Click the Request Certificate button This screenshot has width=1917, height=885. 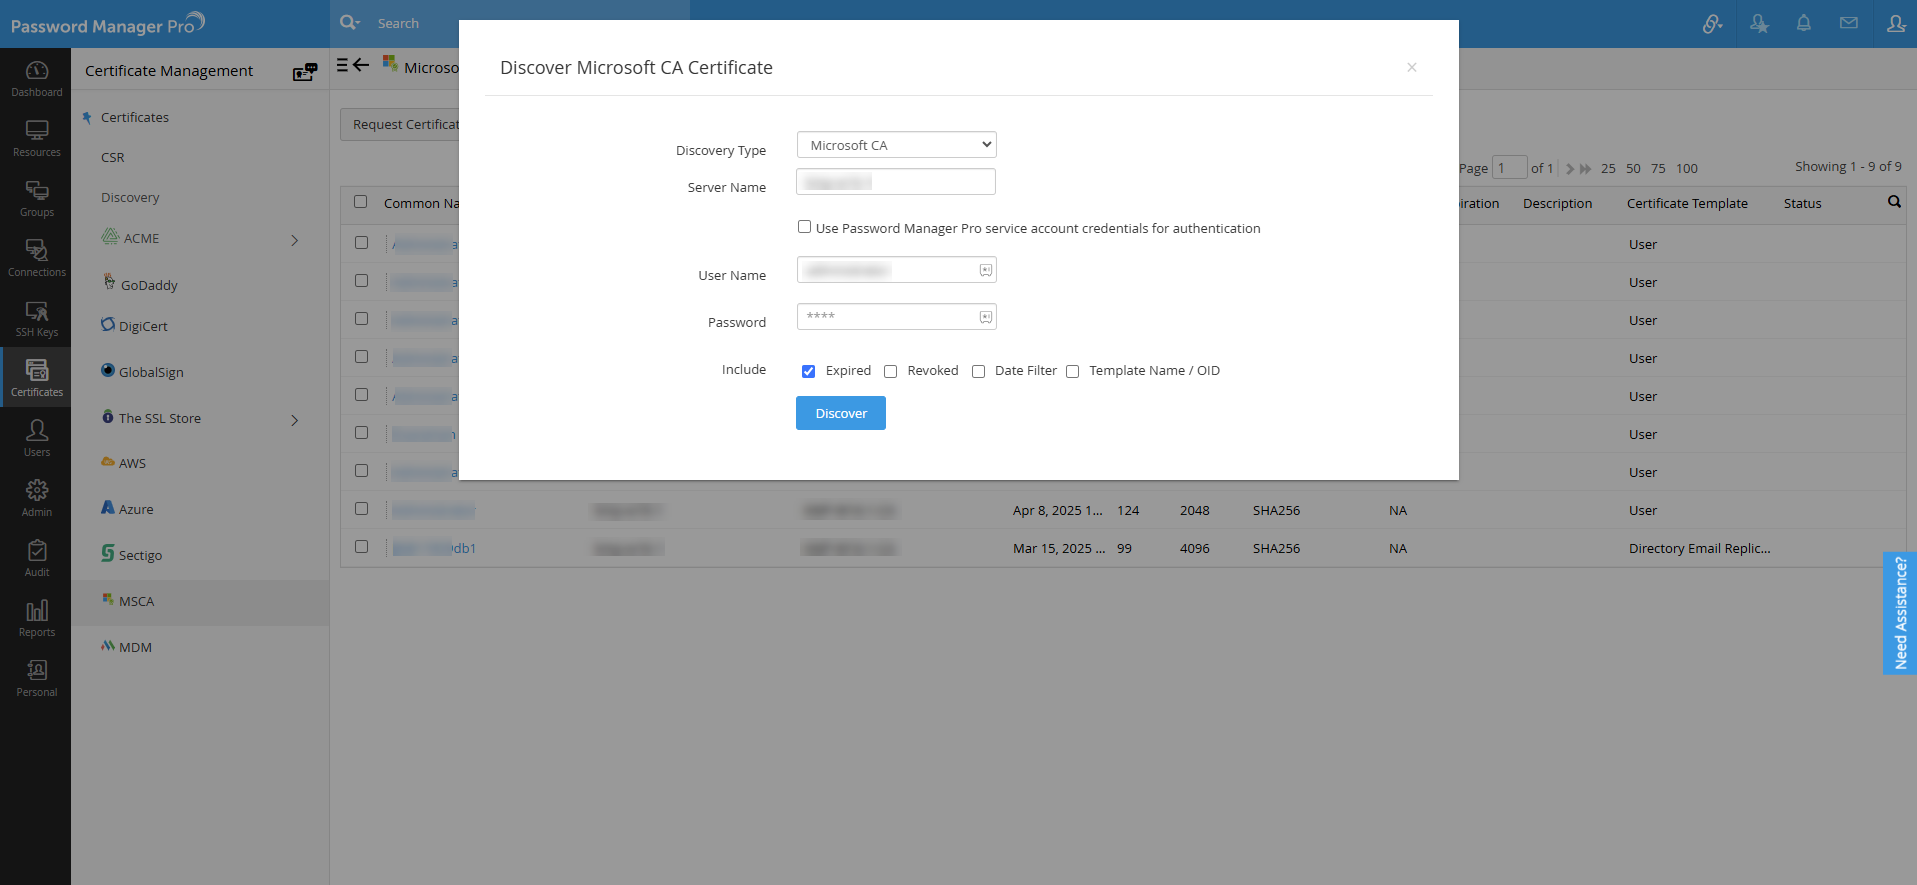click(400, 124)
